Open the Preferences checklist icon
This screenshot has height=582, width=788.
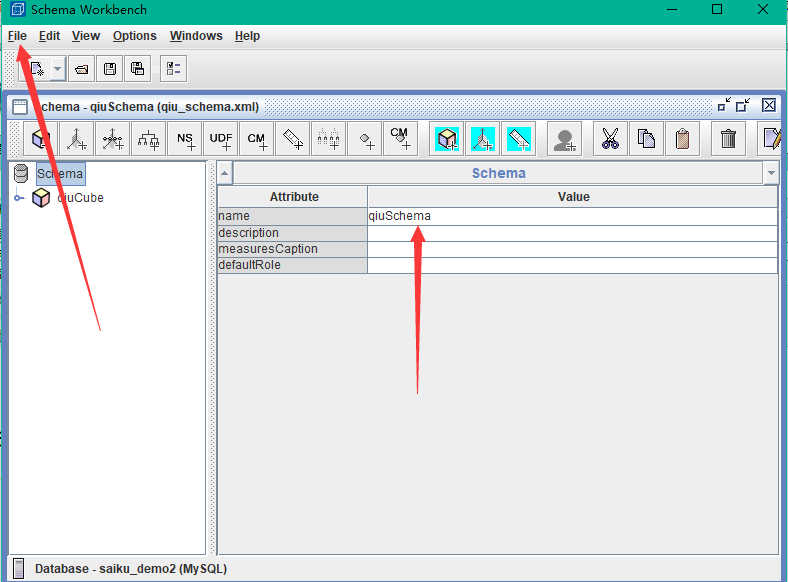point(173,69)
